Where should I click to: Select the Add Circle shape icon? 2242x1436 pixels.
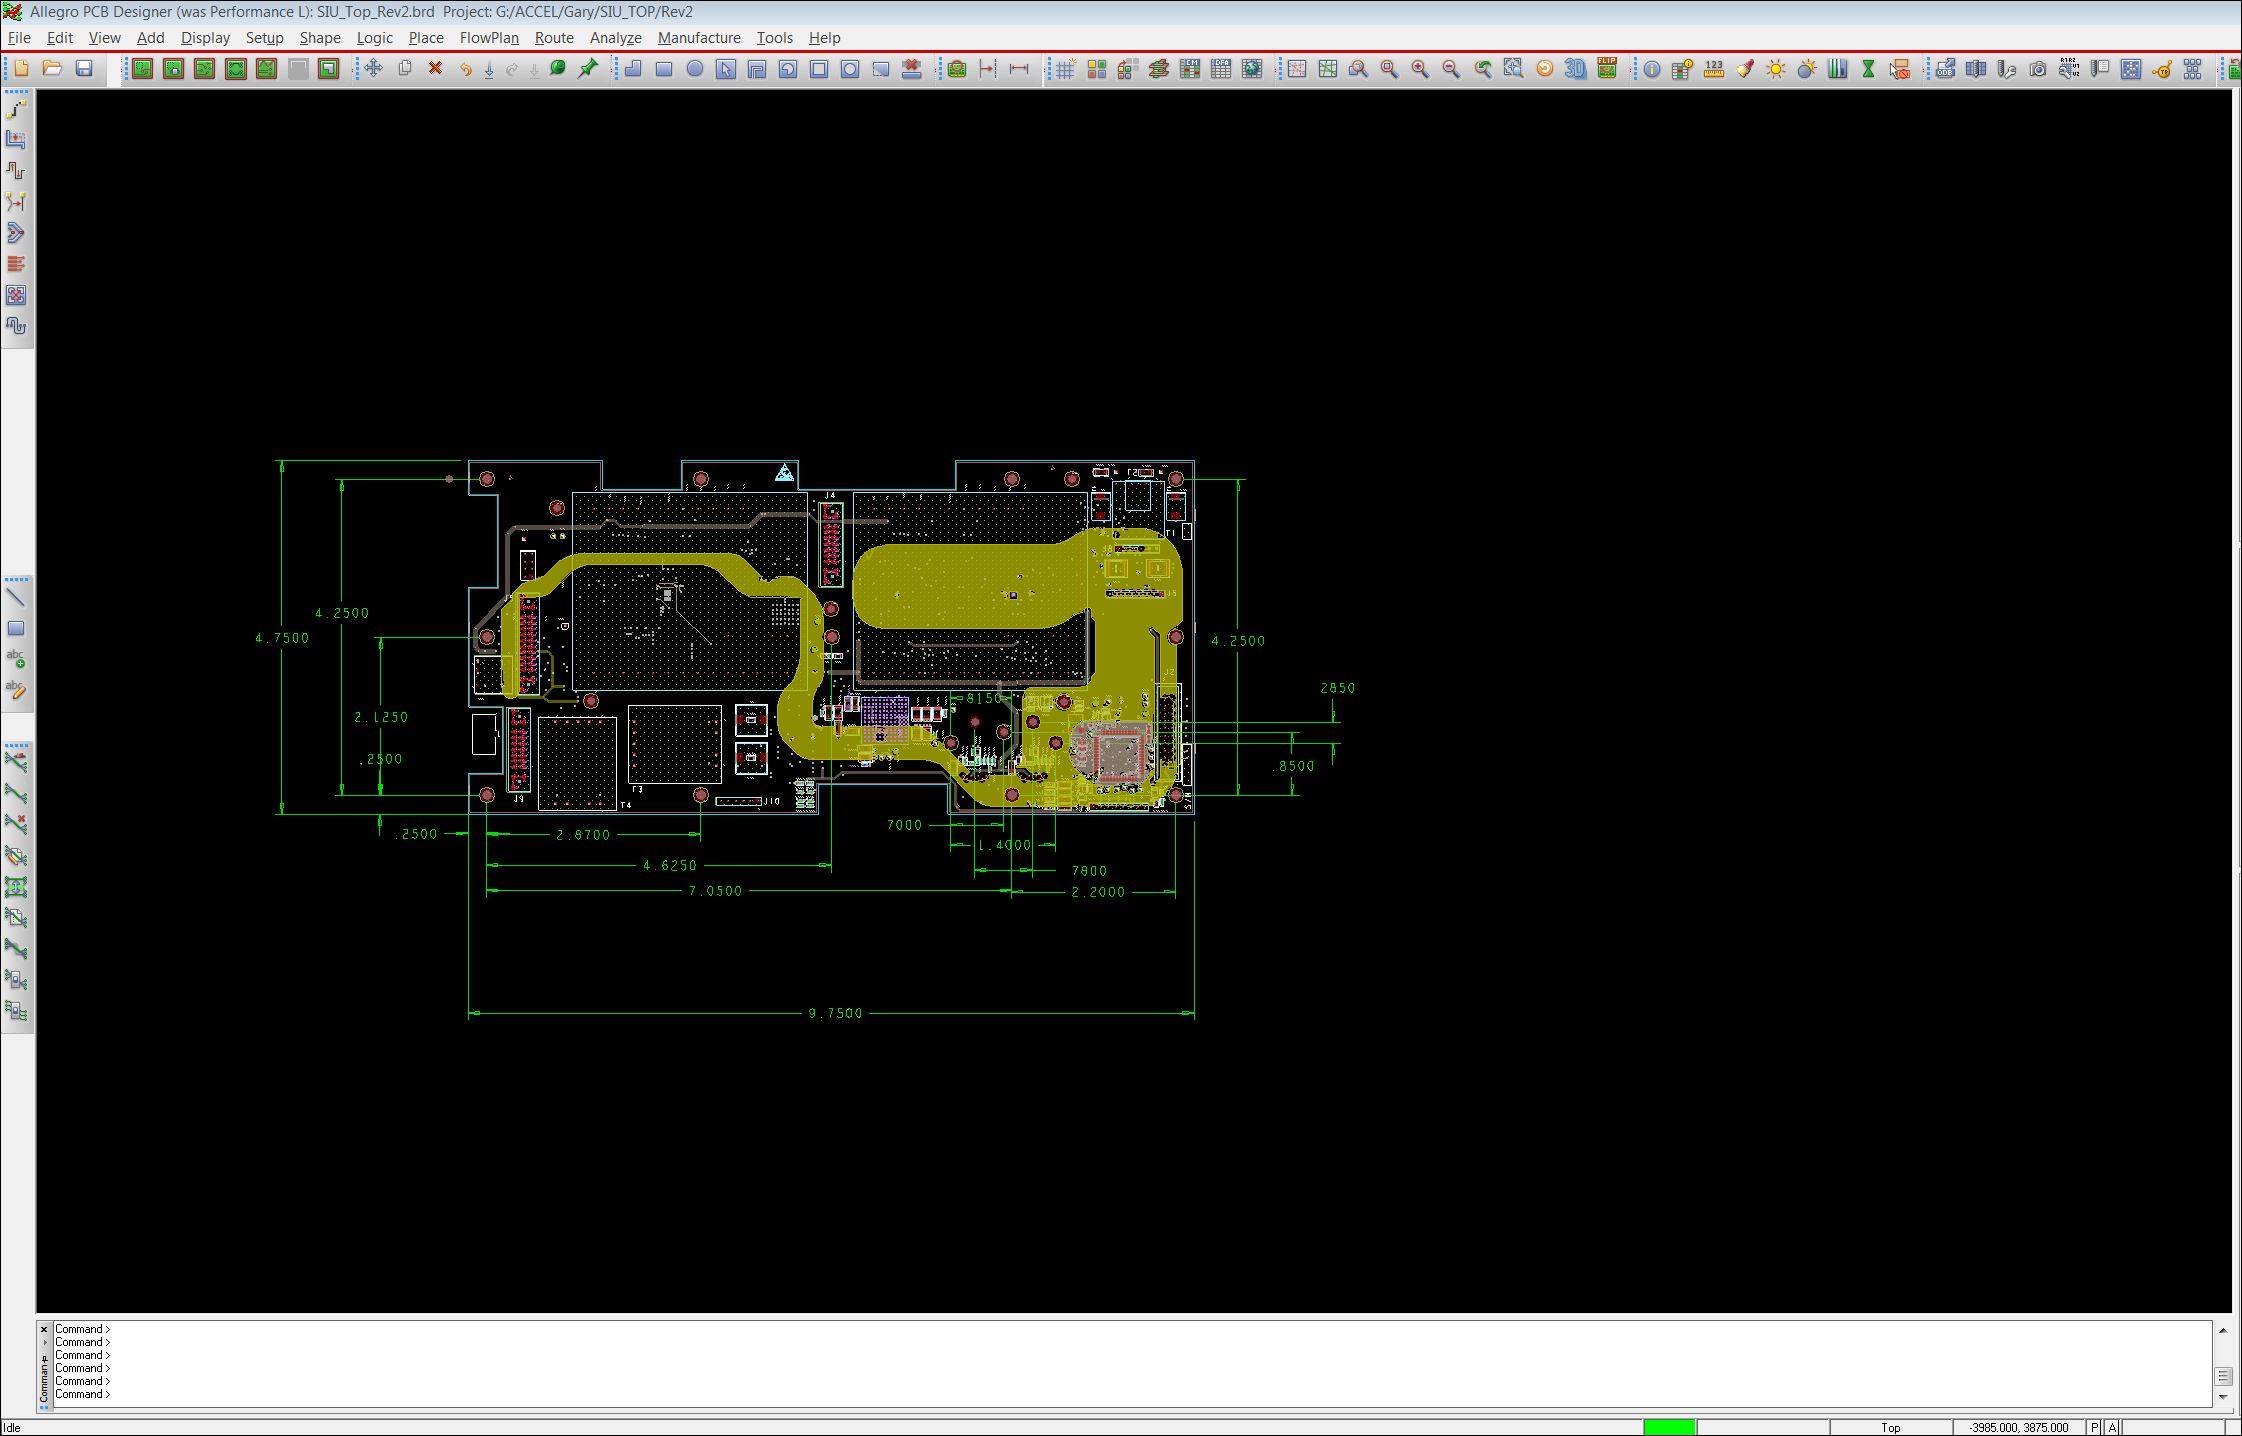point(695,69)
